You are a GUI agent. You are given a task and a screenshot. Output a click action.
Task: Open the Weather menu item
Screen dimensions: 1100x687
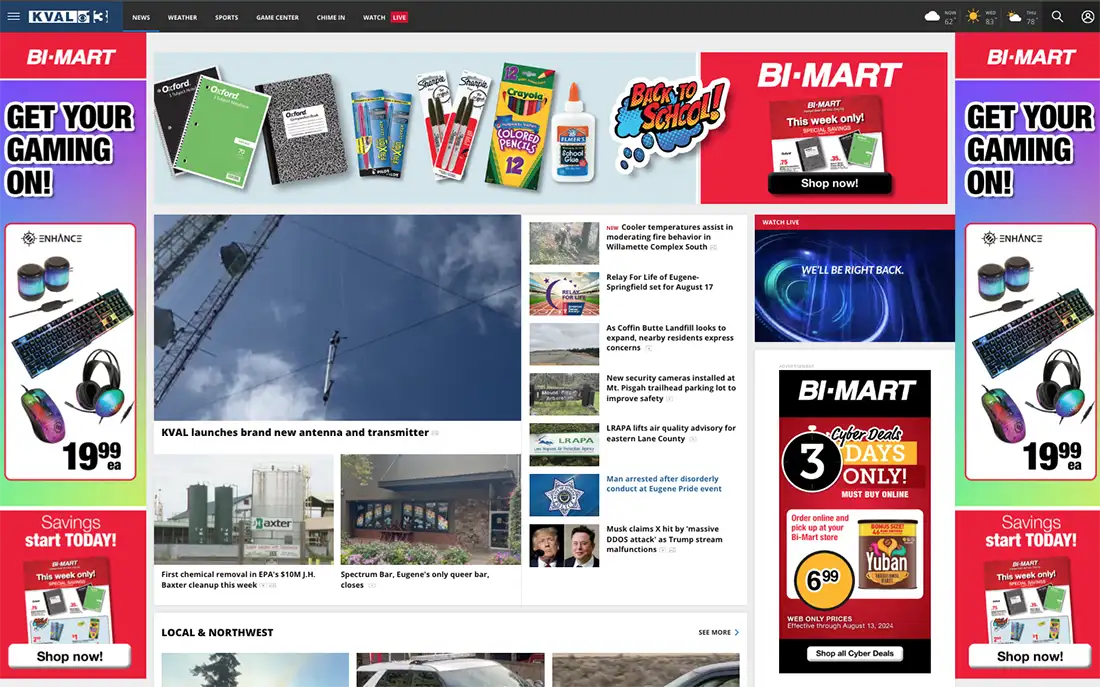pos(182,17)
